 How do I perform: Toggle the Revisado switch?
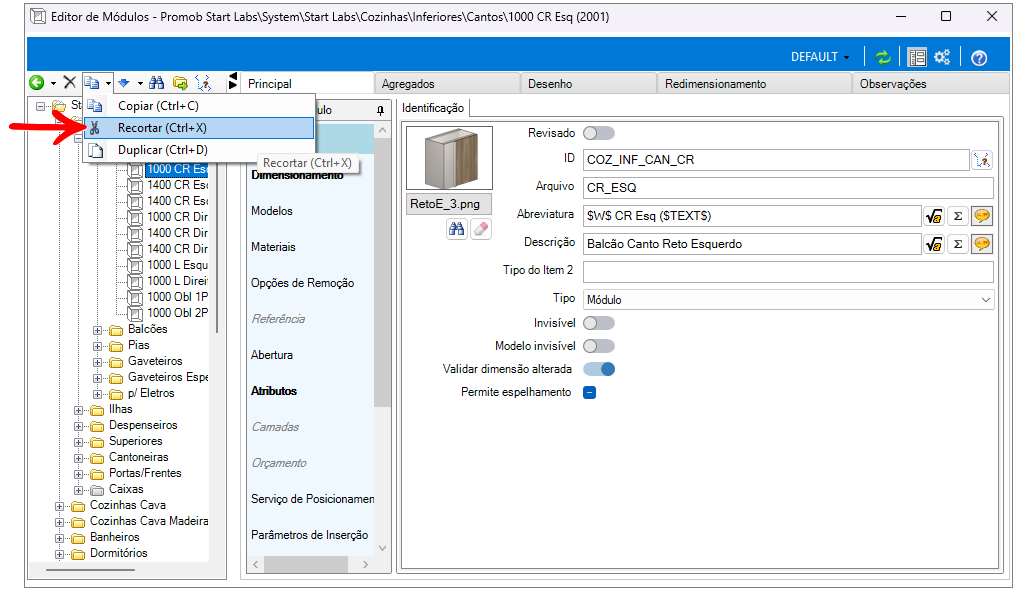pyautogui.click(x=598, y=133)
